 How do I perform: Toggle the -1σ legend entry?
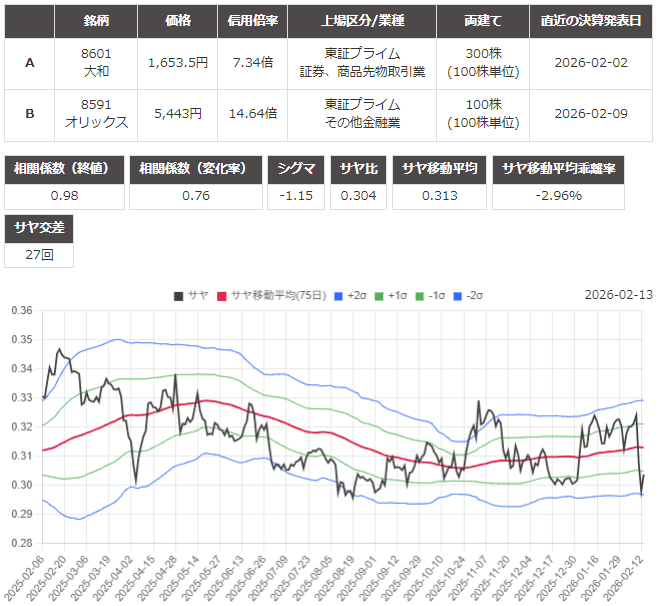434,295
